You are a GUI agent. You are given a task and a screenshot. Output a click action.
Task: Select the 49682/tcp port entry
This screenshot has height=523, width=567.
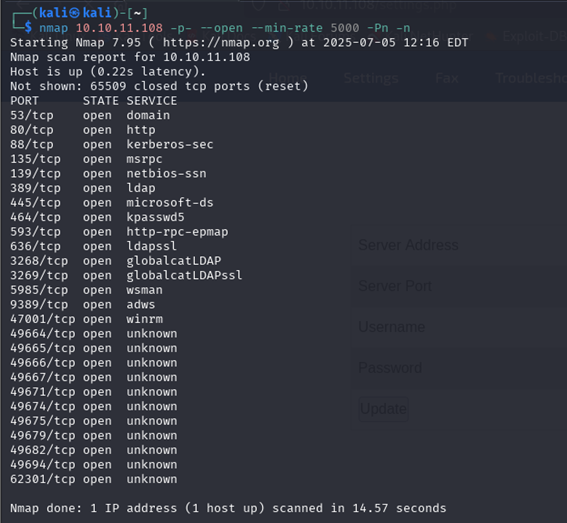pos(43,450)
